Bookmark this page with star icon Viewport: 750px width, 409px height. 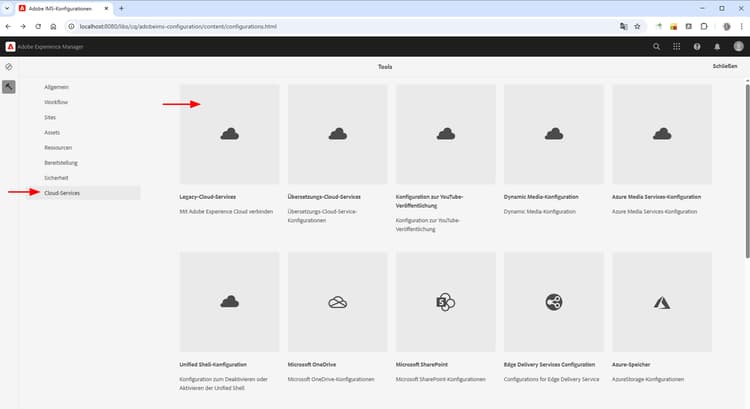[637, 26]
